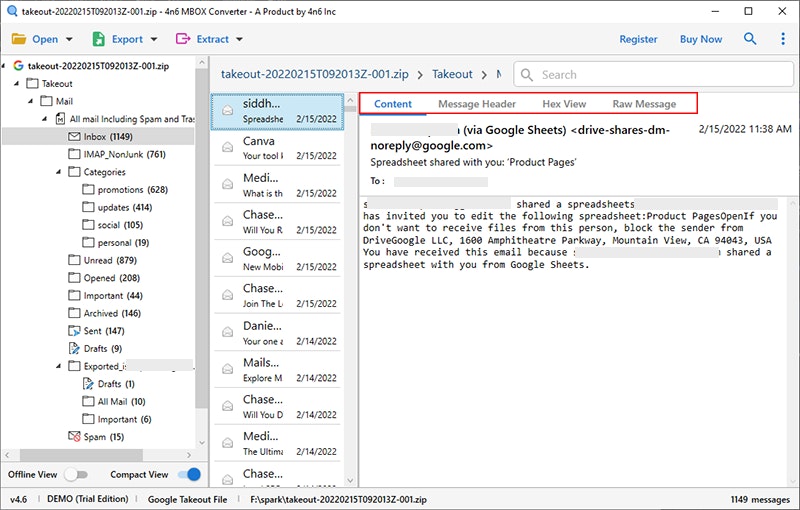Collapse the takeout zip root node
The image size is (800, 510).
pos(4,66)
